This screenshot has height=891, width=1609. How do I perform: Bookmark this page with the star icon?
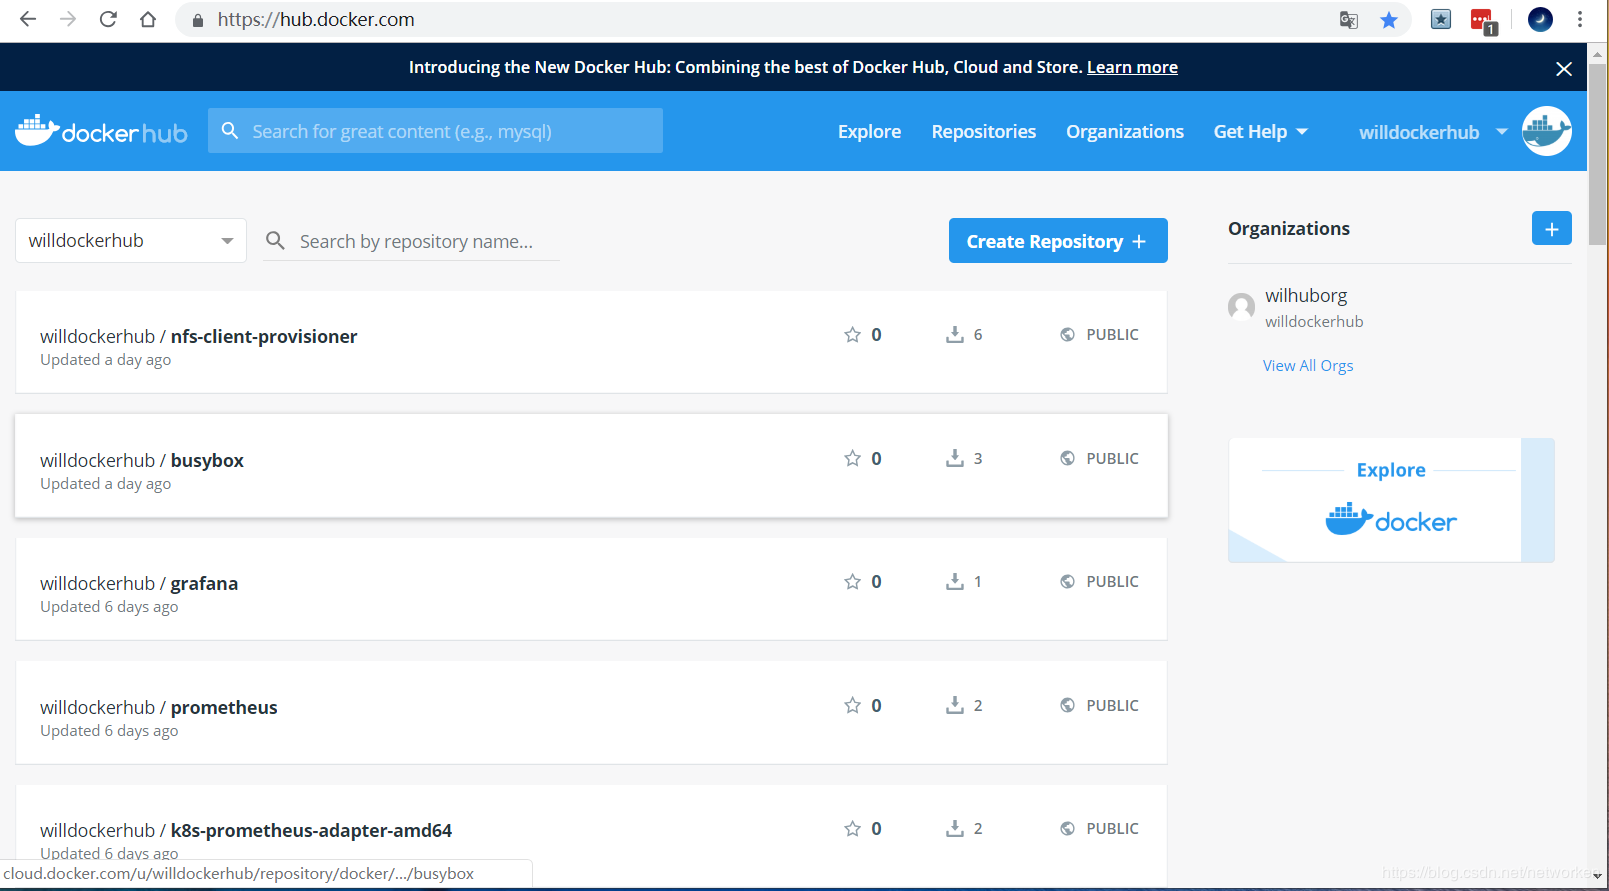coord(1389,20)
